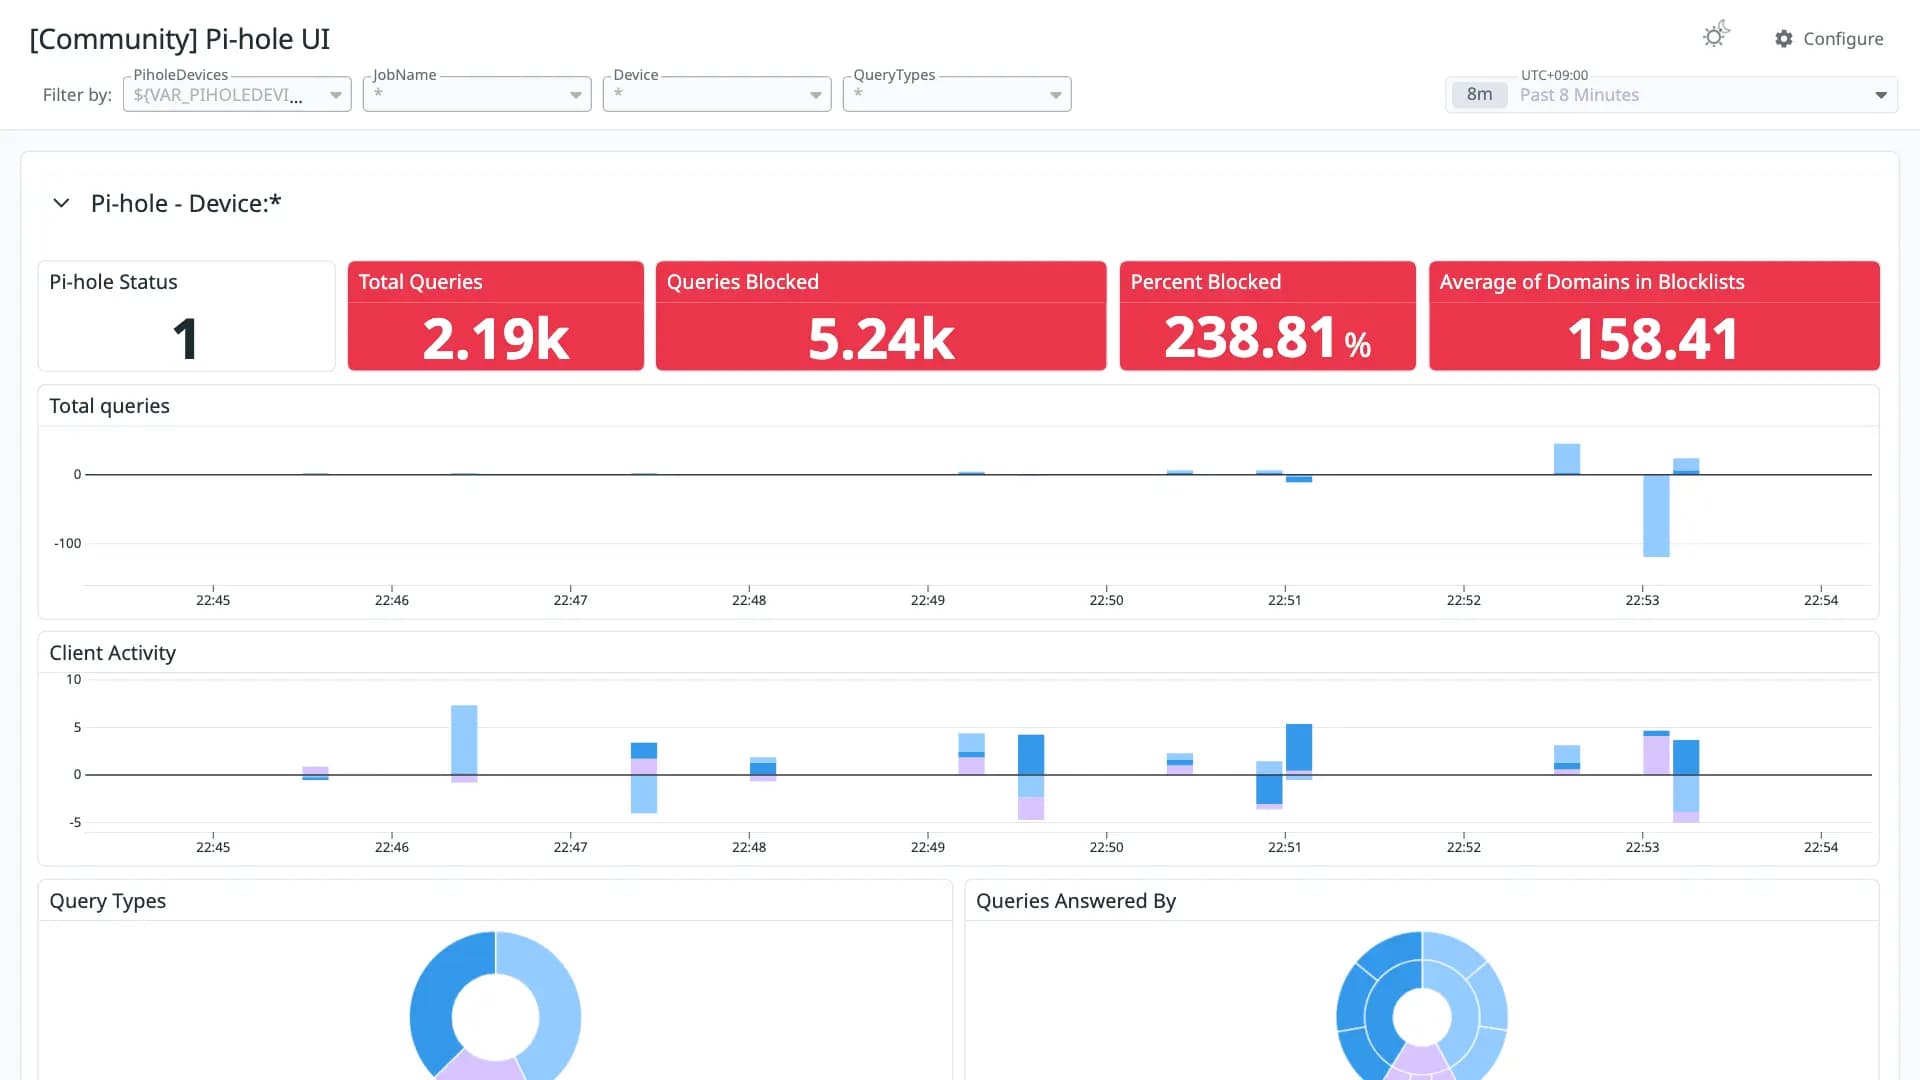Viewport: 1920px width, 1080px height.
Task: Click the Client Activity chart title
Action: pyautogui.click(x=112, y=653)
